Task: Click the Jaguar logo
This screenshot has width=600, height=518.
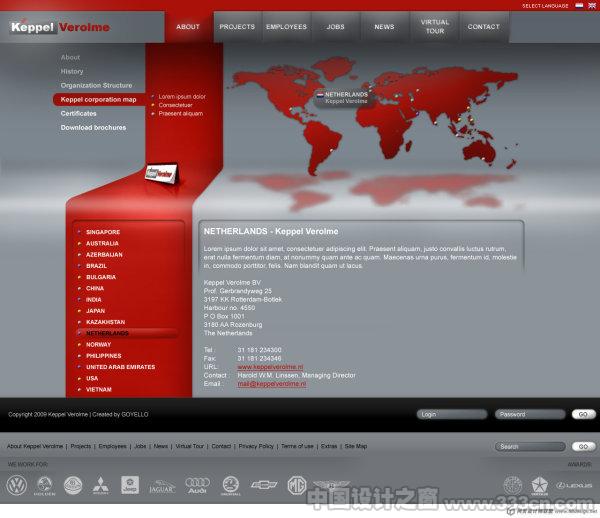Action: (162, 487)
